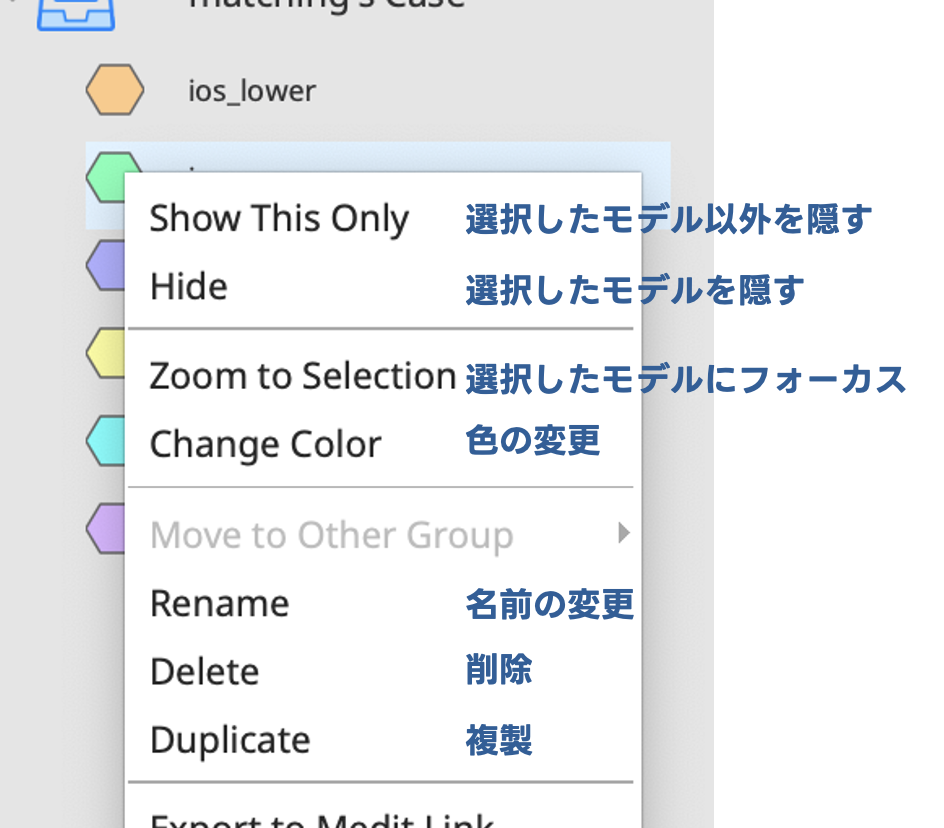Choose Hide from the context menu
The width and height of the screenshot is (944, 828).
click(x=188, y=286)
